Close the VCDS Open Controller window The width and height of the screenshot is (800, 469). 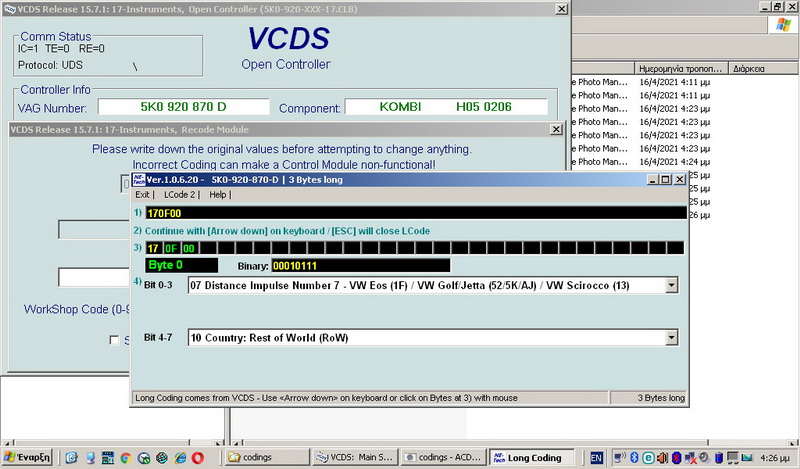561,9
